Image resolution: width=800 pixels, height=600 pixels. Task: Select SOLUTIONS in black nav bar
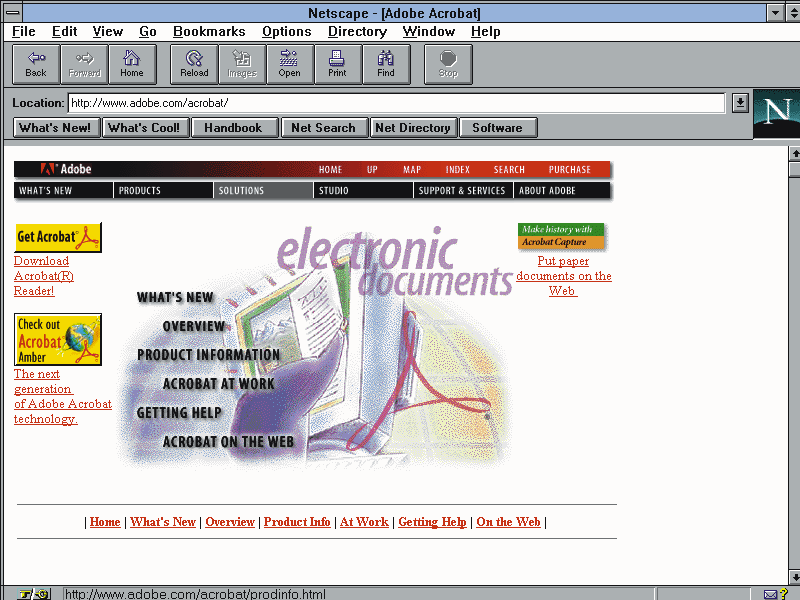coord(263,190)
